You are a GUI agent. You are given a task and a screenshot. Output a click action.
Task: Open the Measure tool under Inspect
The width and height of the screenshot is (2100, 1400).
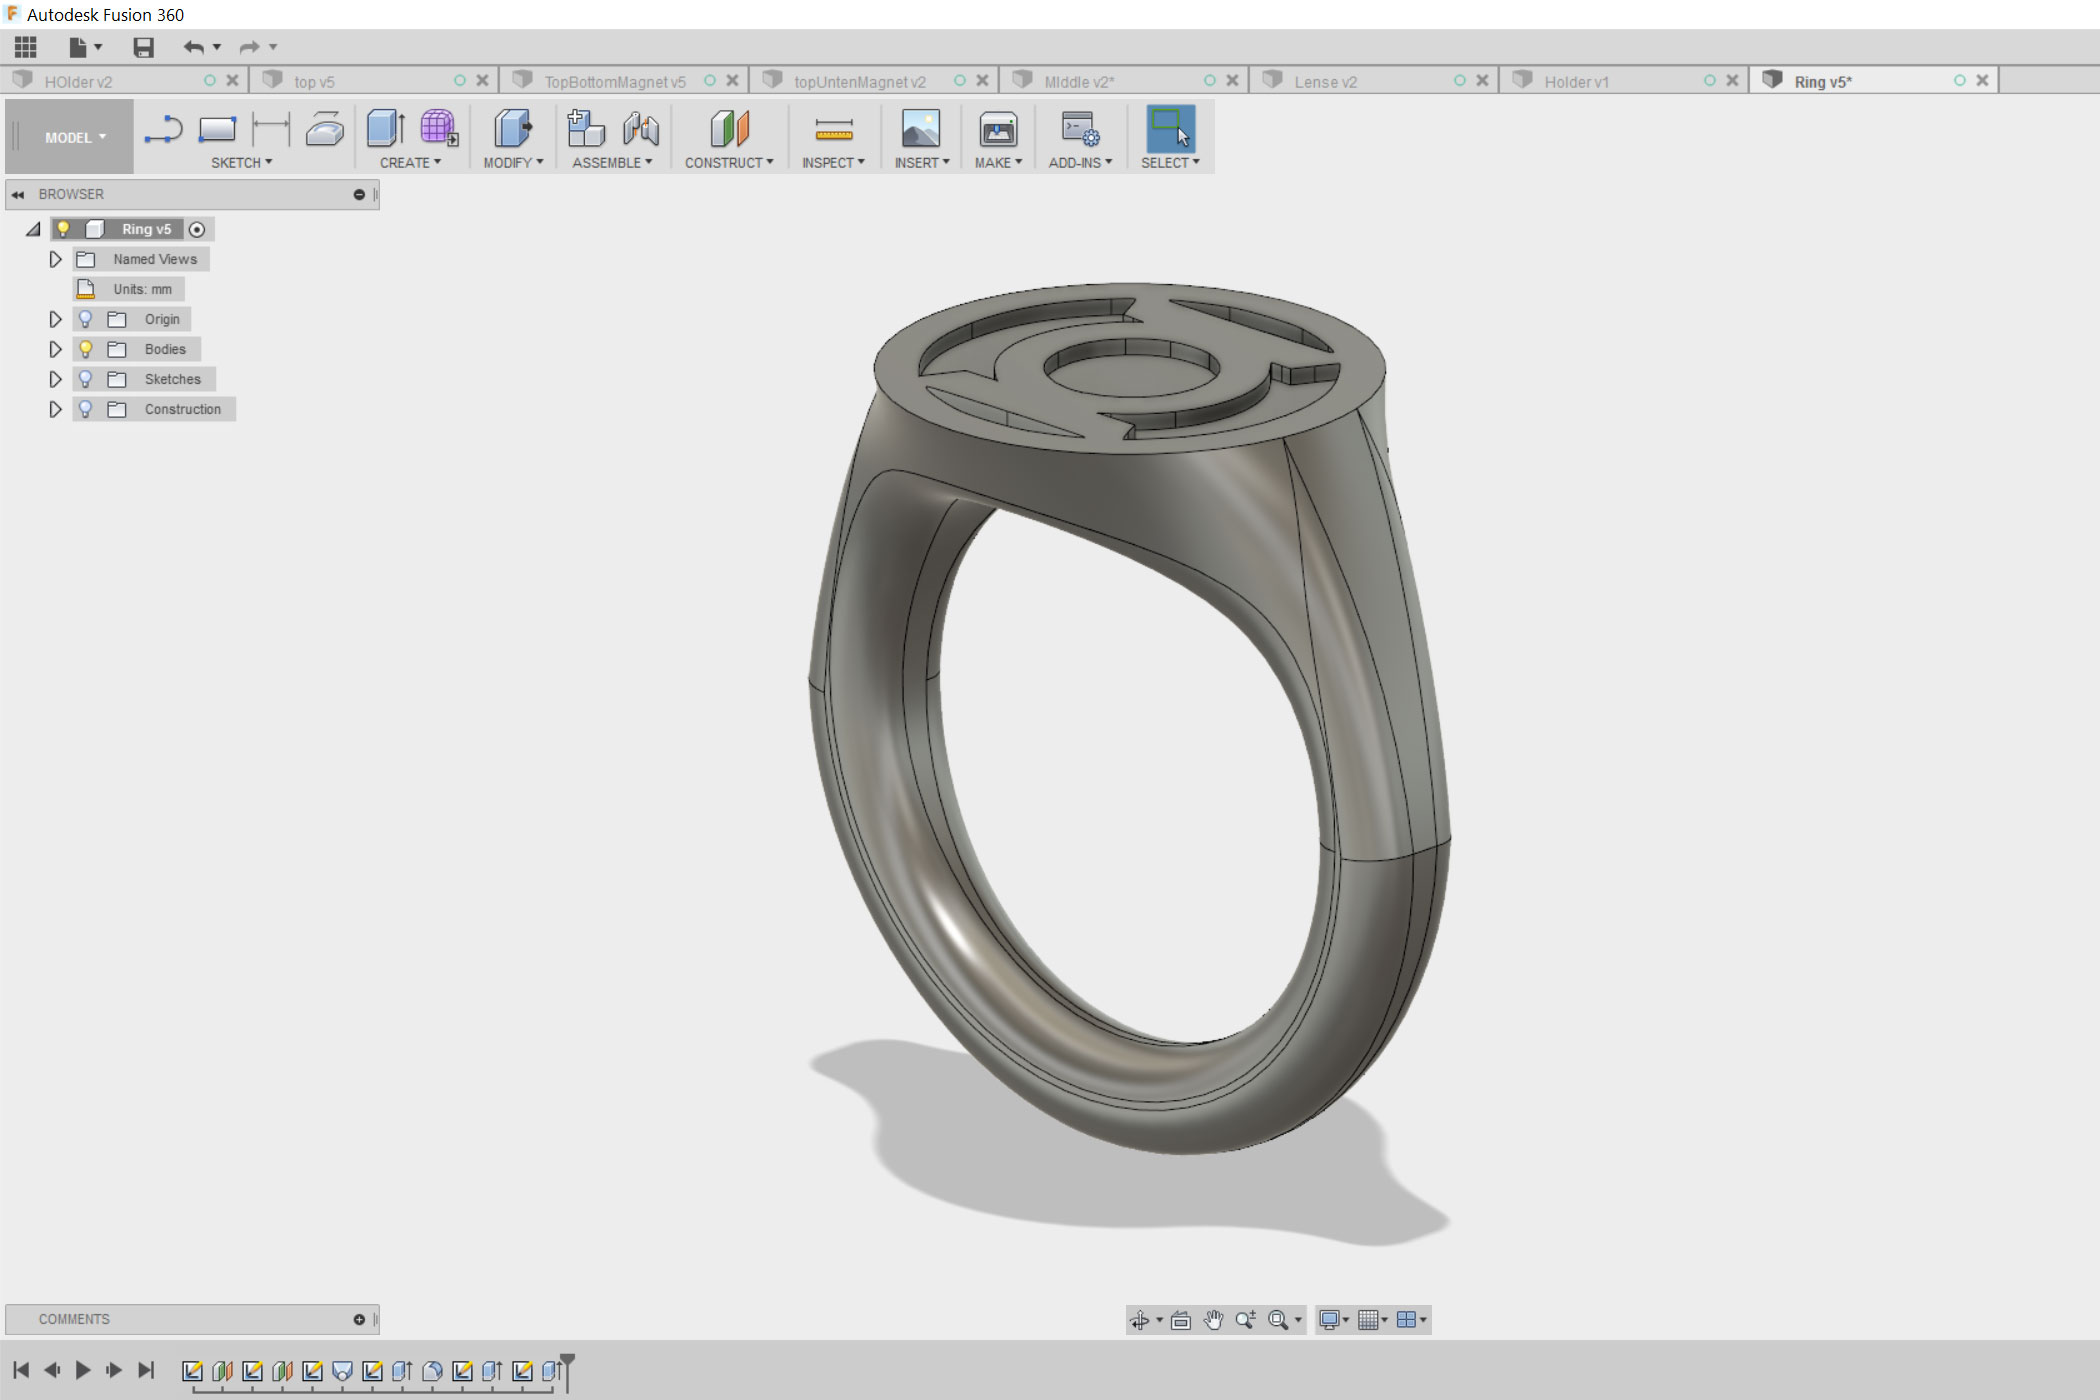click(x=833, y=130)
